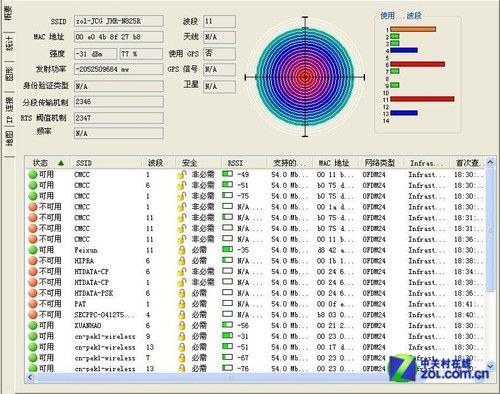The image size is (500, 394).
Task: Click green status icon of XUANMAO row
Action: (x=32, y=325)
